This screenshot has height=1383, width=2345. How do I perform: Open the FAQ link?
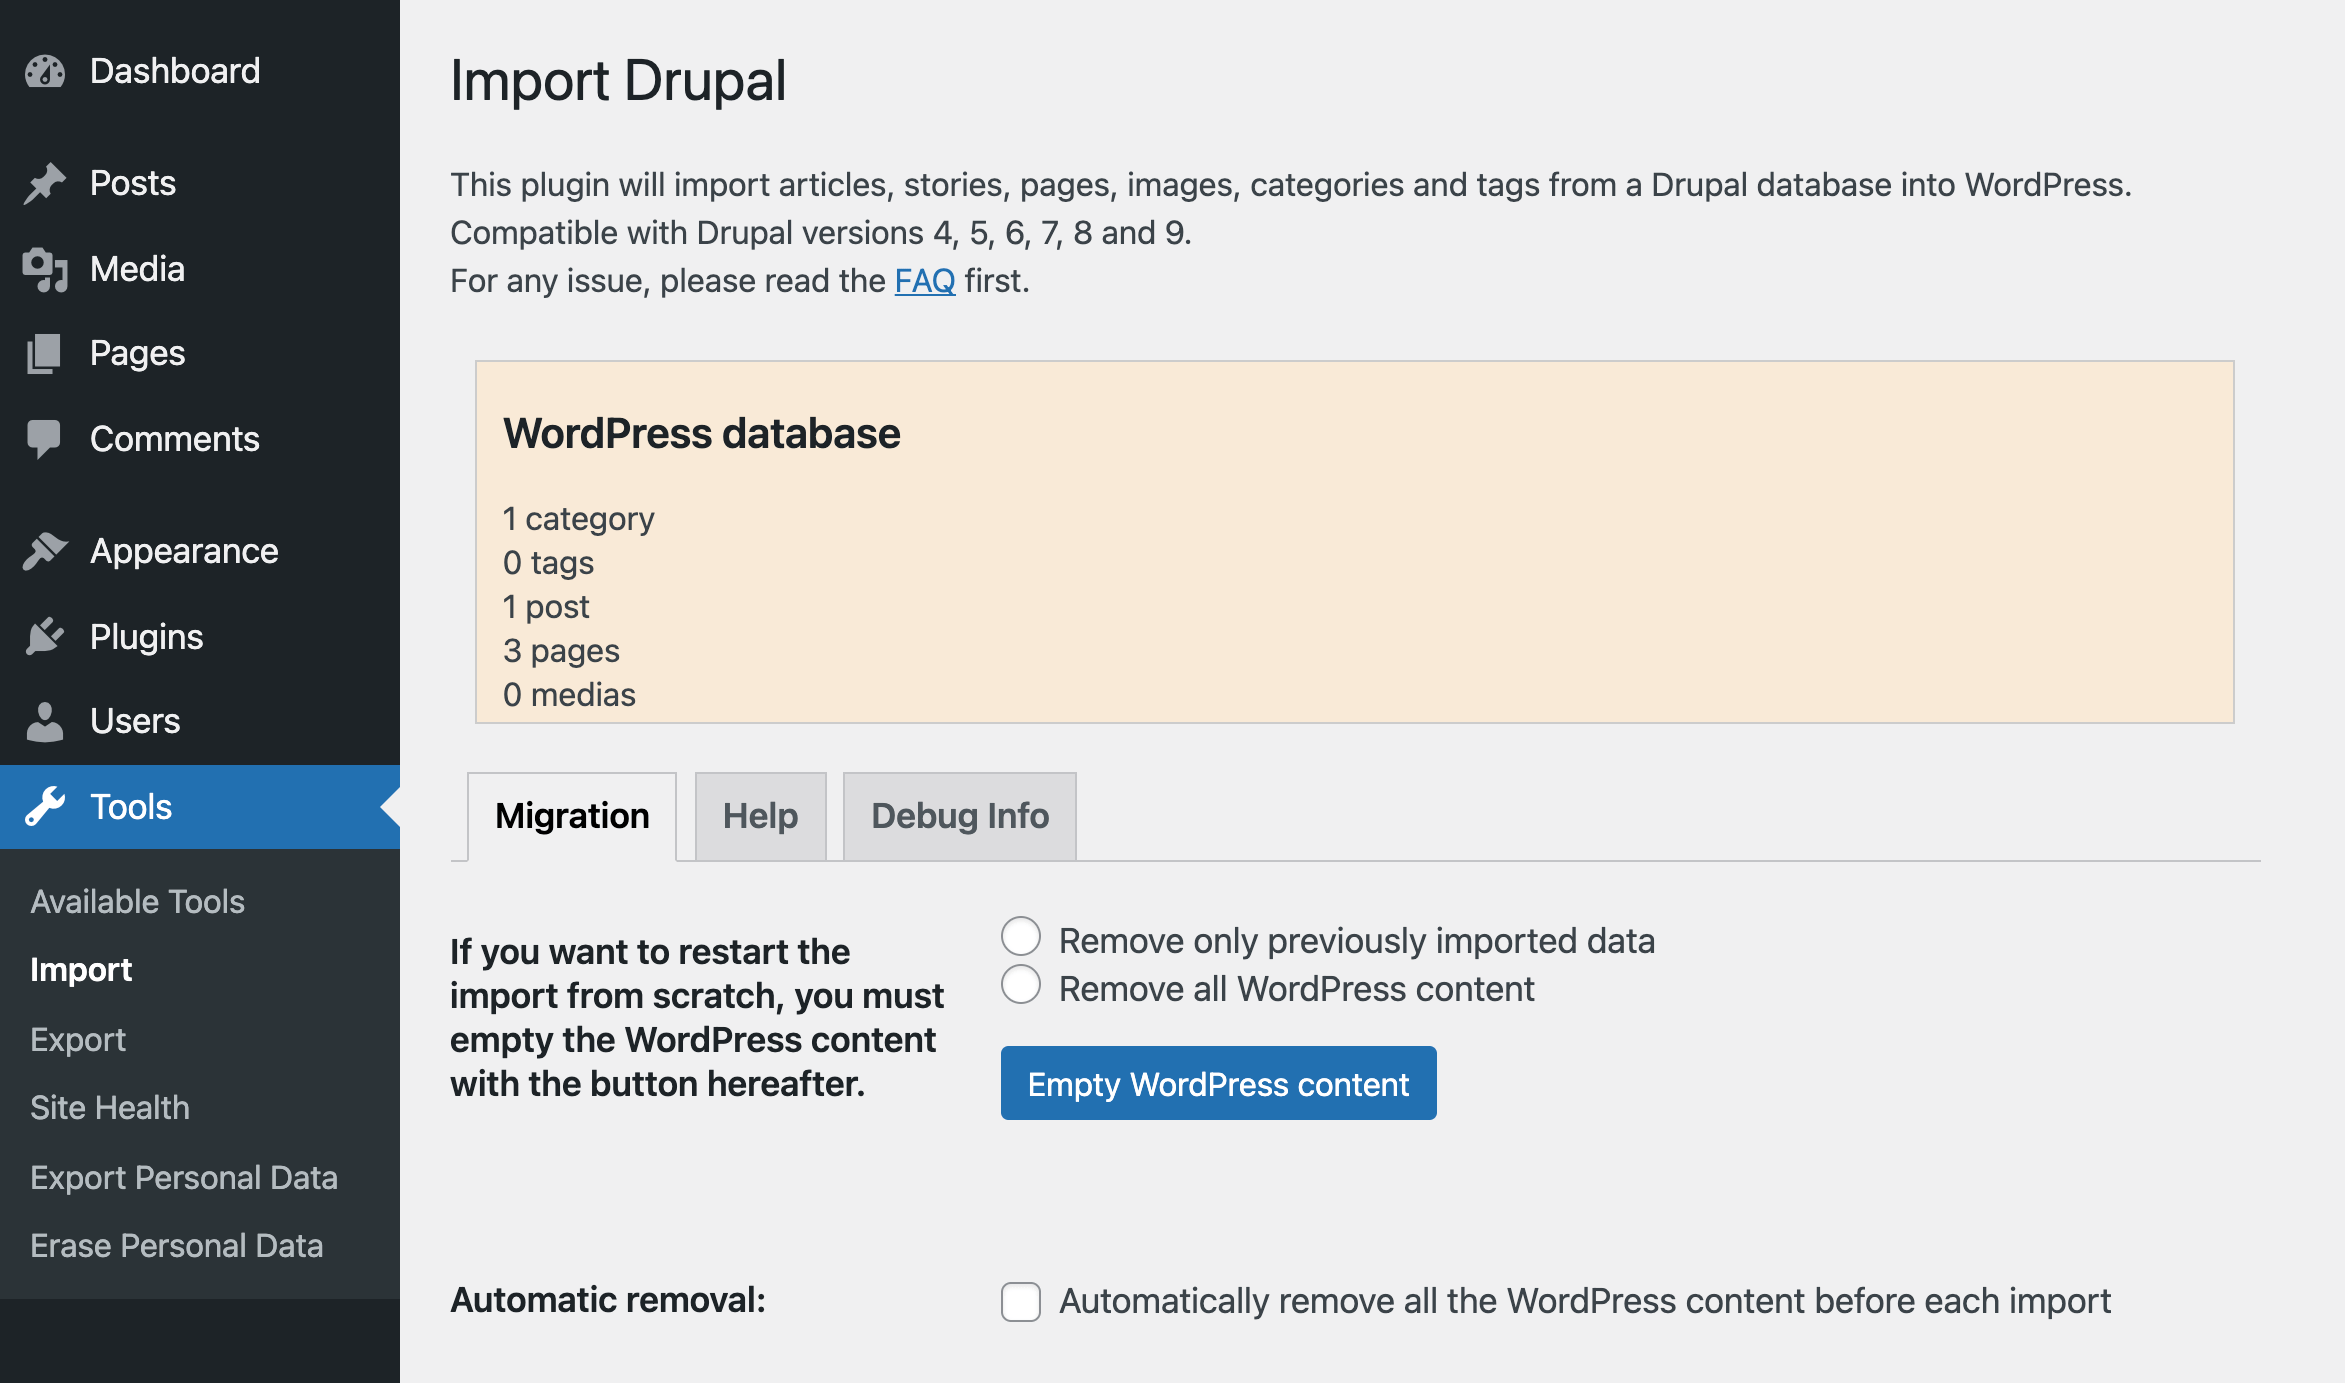pyautogui.click(x=925, y=281)
